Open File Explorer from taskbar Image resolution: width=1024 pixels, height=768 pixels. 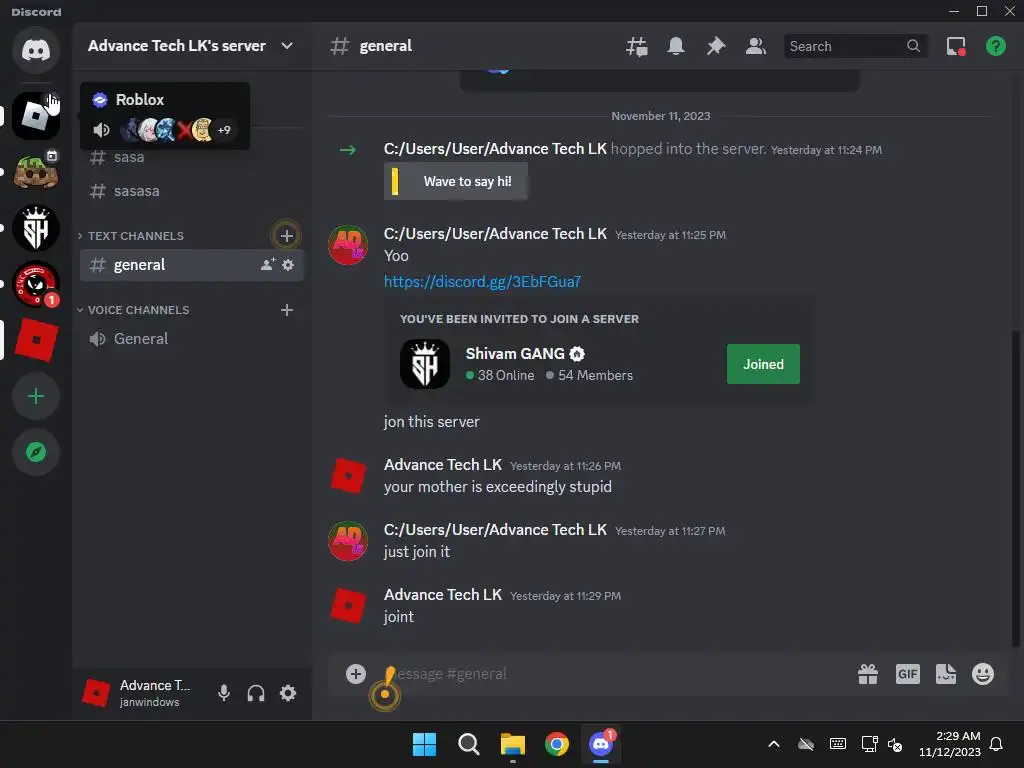513,744
